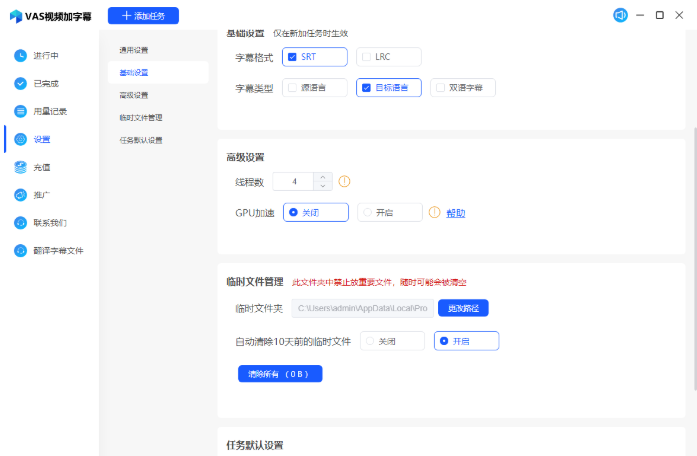Viewport: 697px width, 456px height.
Task: Click the VAS app logo icon
Action: pos(16,16)
